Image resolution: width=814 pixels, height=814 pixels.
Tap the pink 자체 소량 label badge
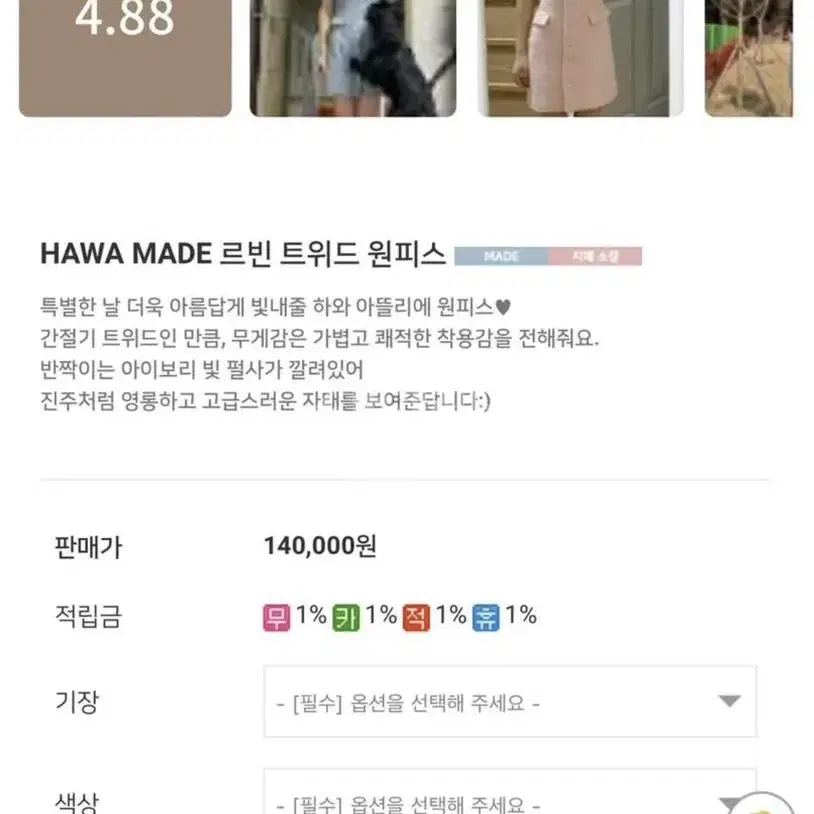pos(595,256)
